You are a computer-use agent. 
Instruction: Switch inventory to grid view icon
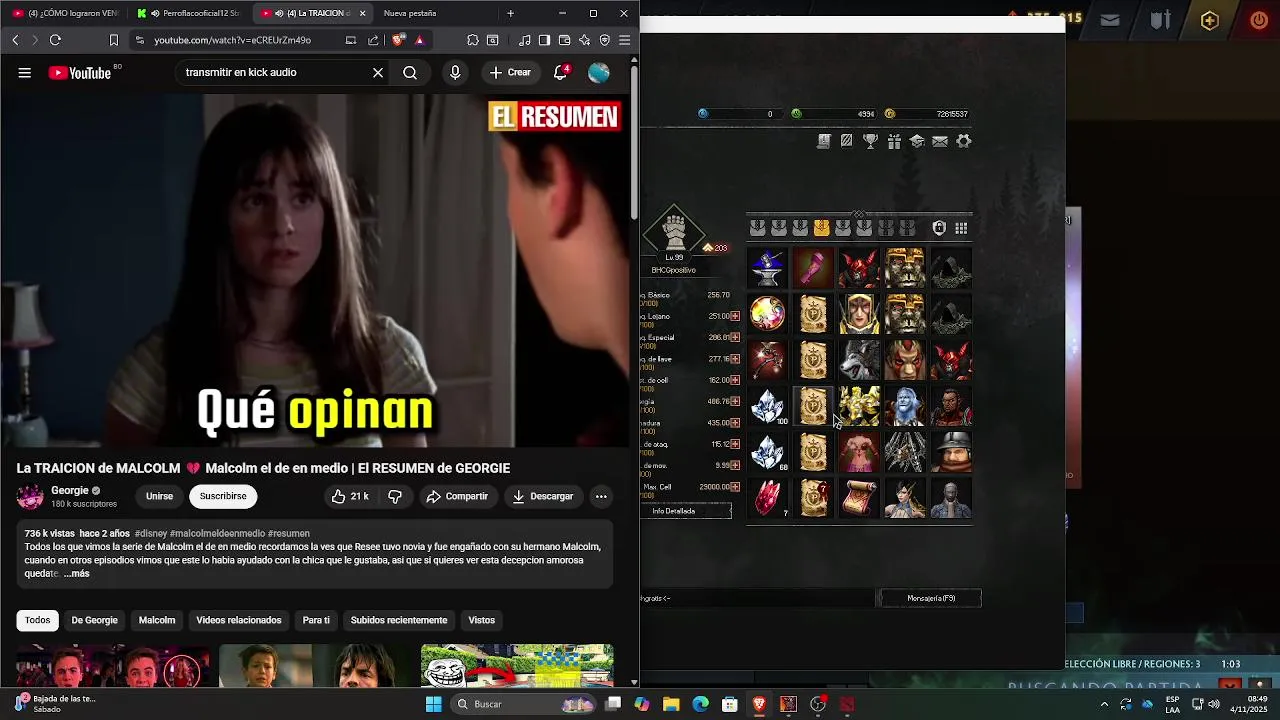click(961, 228)
